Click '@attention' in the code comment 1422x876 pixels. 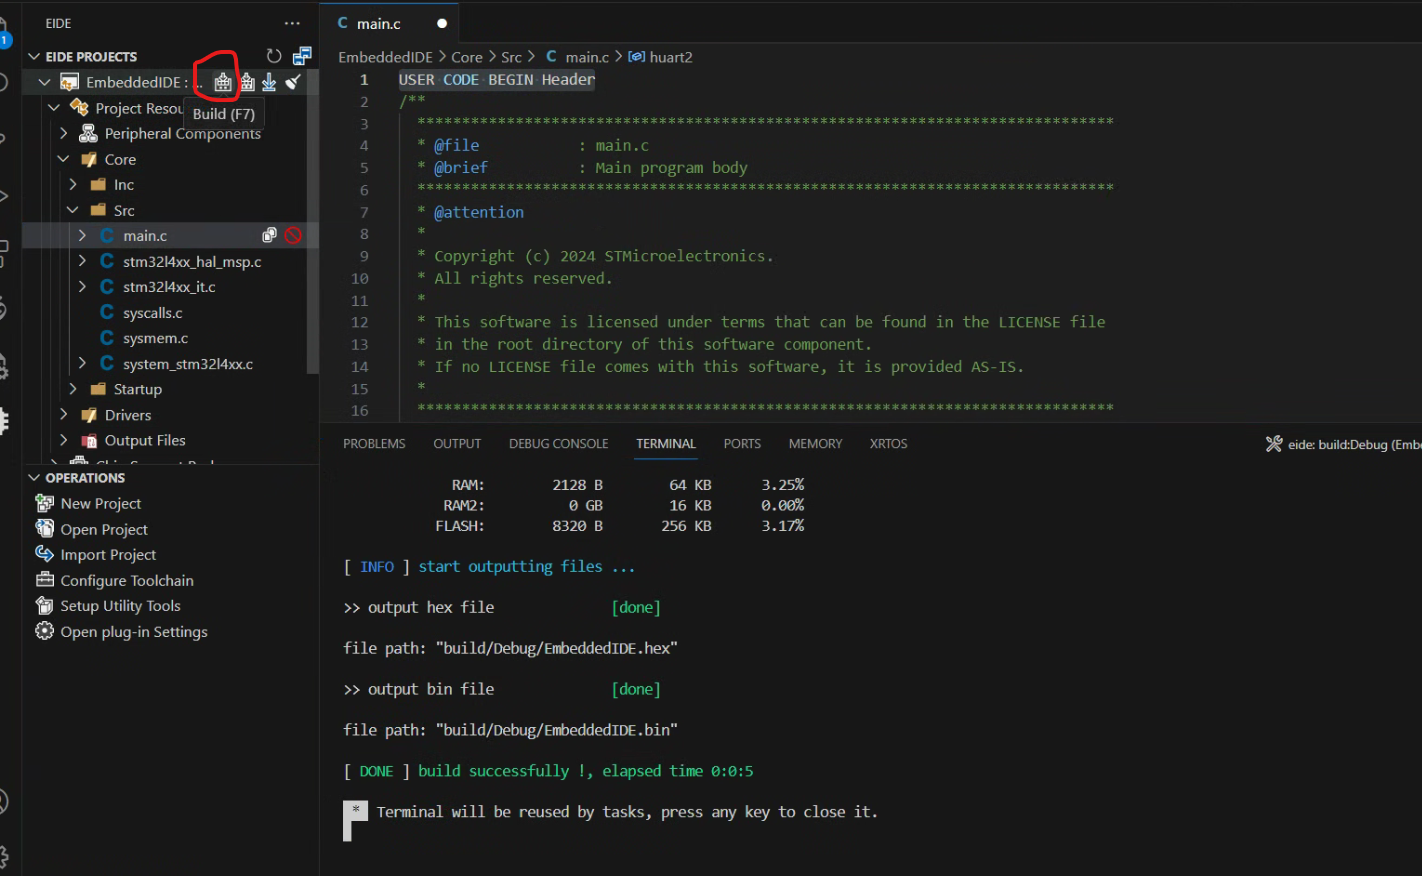tap(479, 212)
